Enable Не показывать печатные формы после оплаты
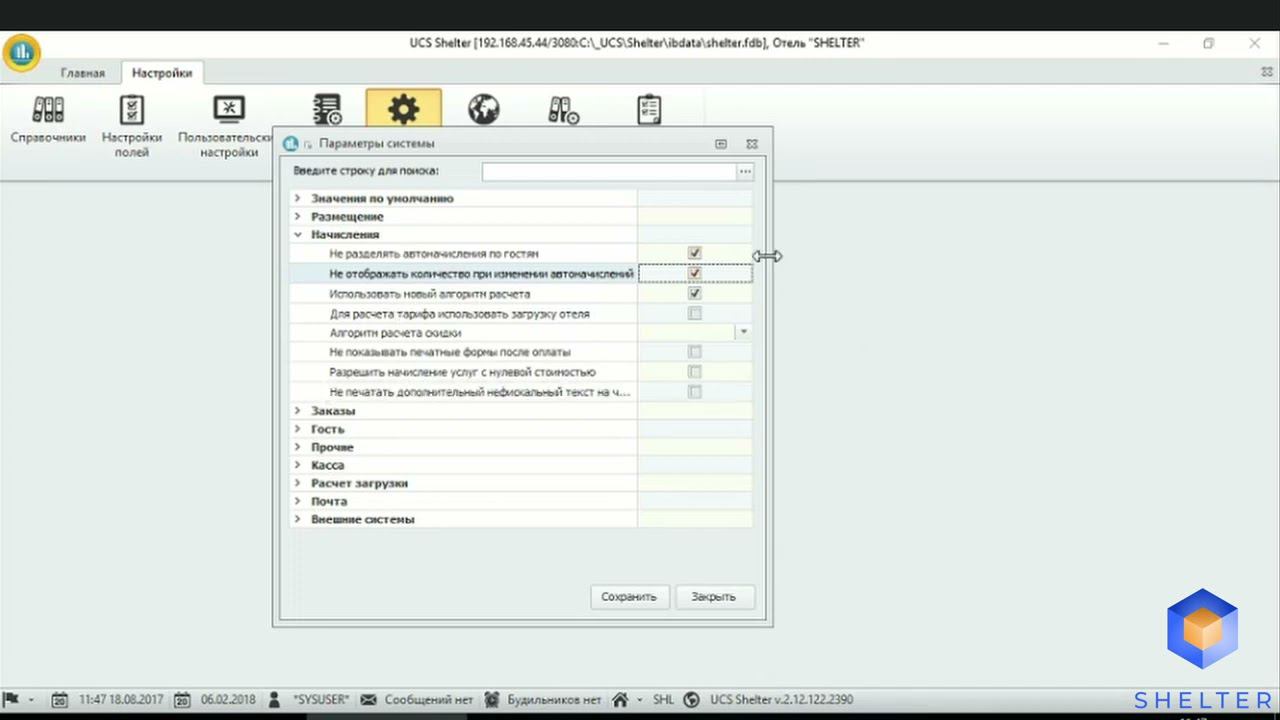This screenshot has width=1280, height=720. [695, 352]
